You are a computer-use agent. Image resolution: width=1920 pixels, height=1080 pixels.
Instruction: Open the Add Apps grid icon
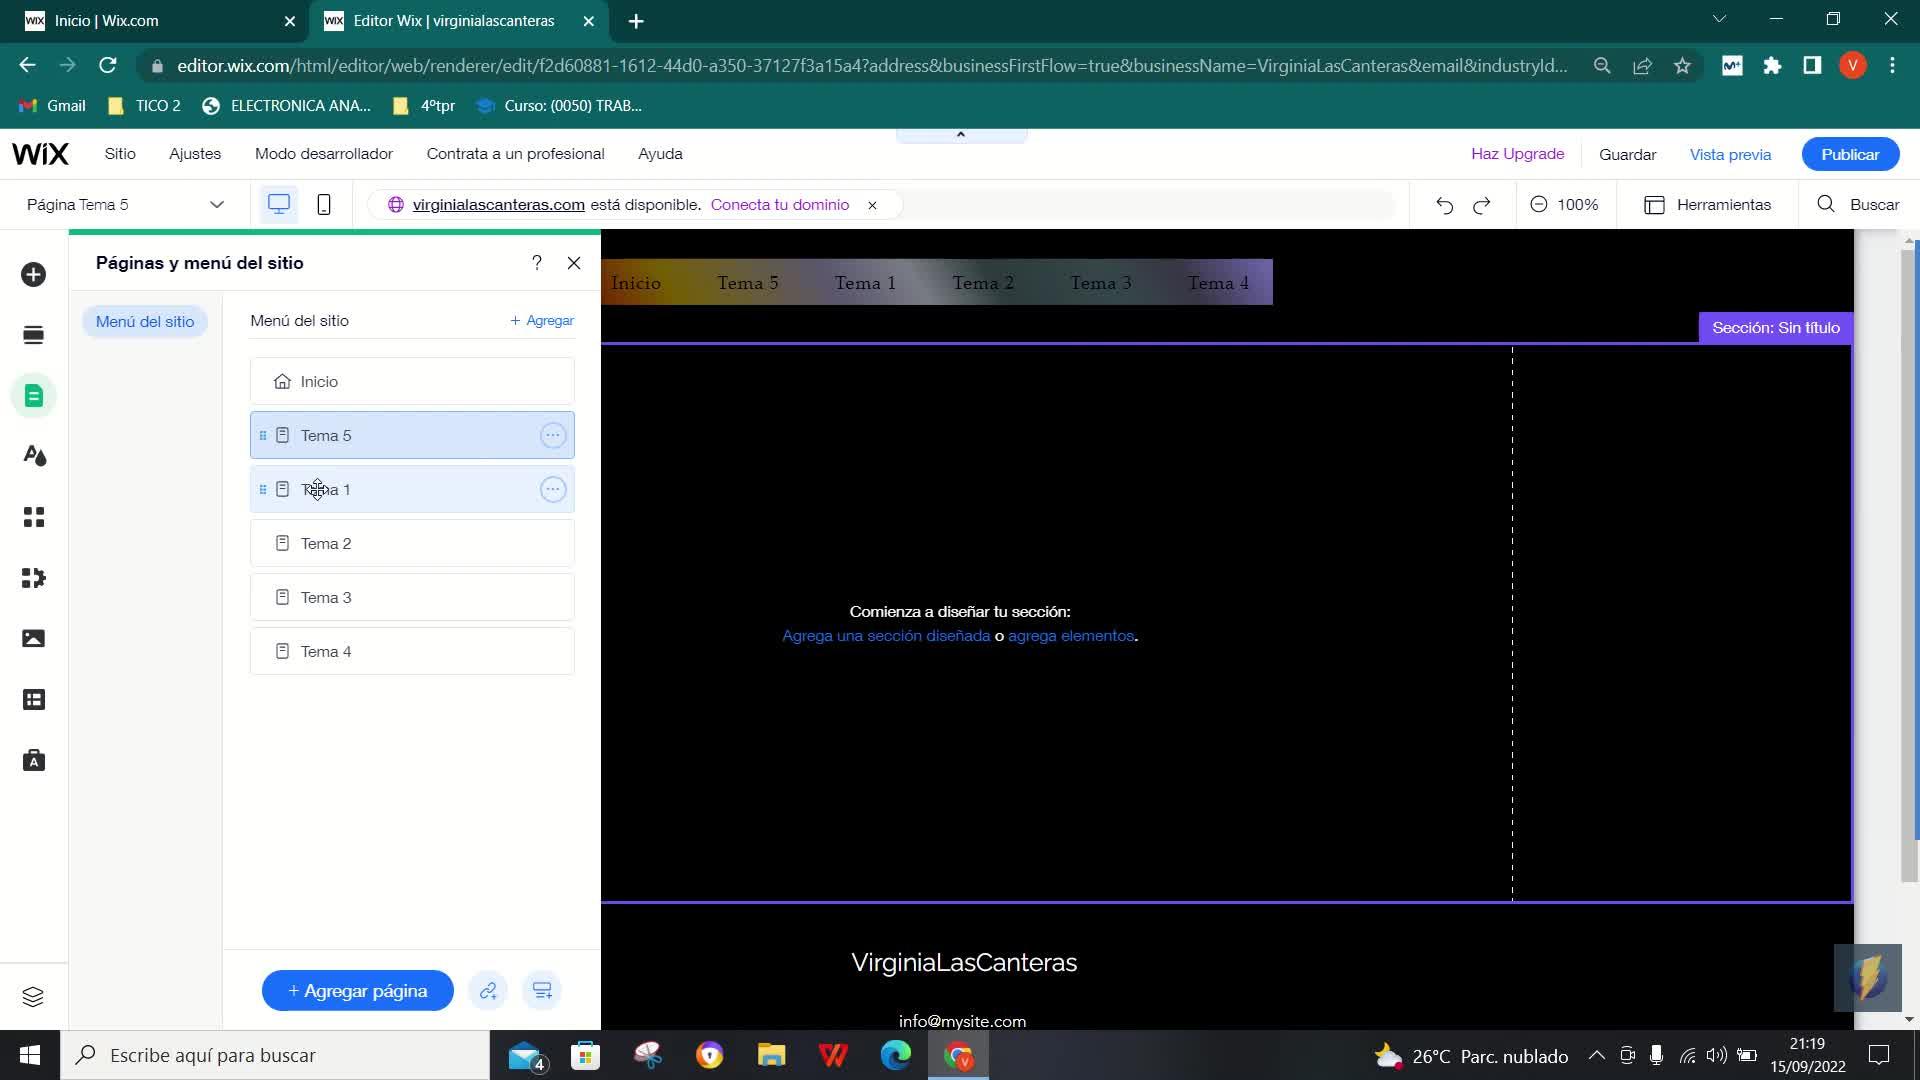(33, 517)
